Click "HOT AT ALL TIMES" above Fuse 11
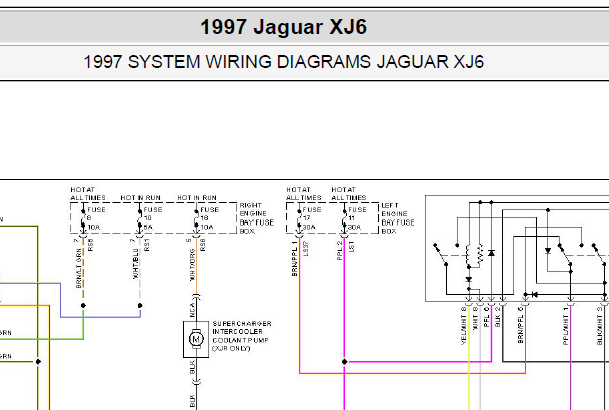The image size is (609, 410). pyautogui.click(x=349, y=193)
